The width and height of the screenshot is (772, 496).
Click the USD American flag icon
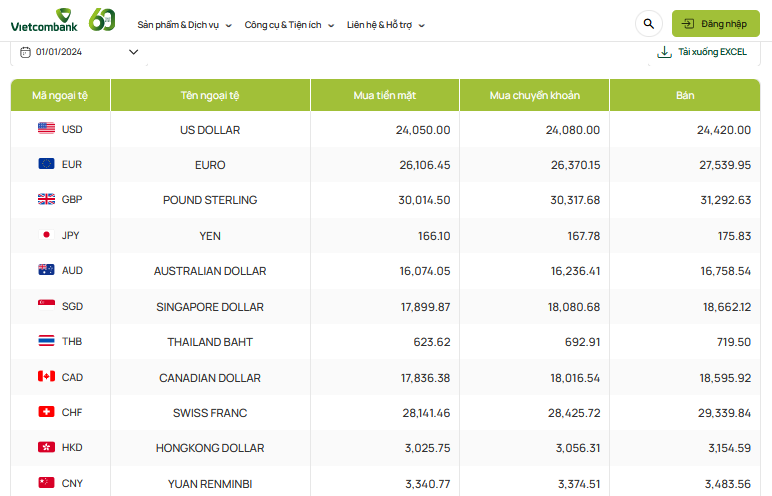46,129
